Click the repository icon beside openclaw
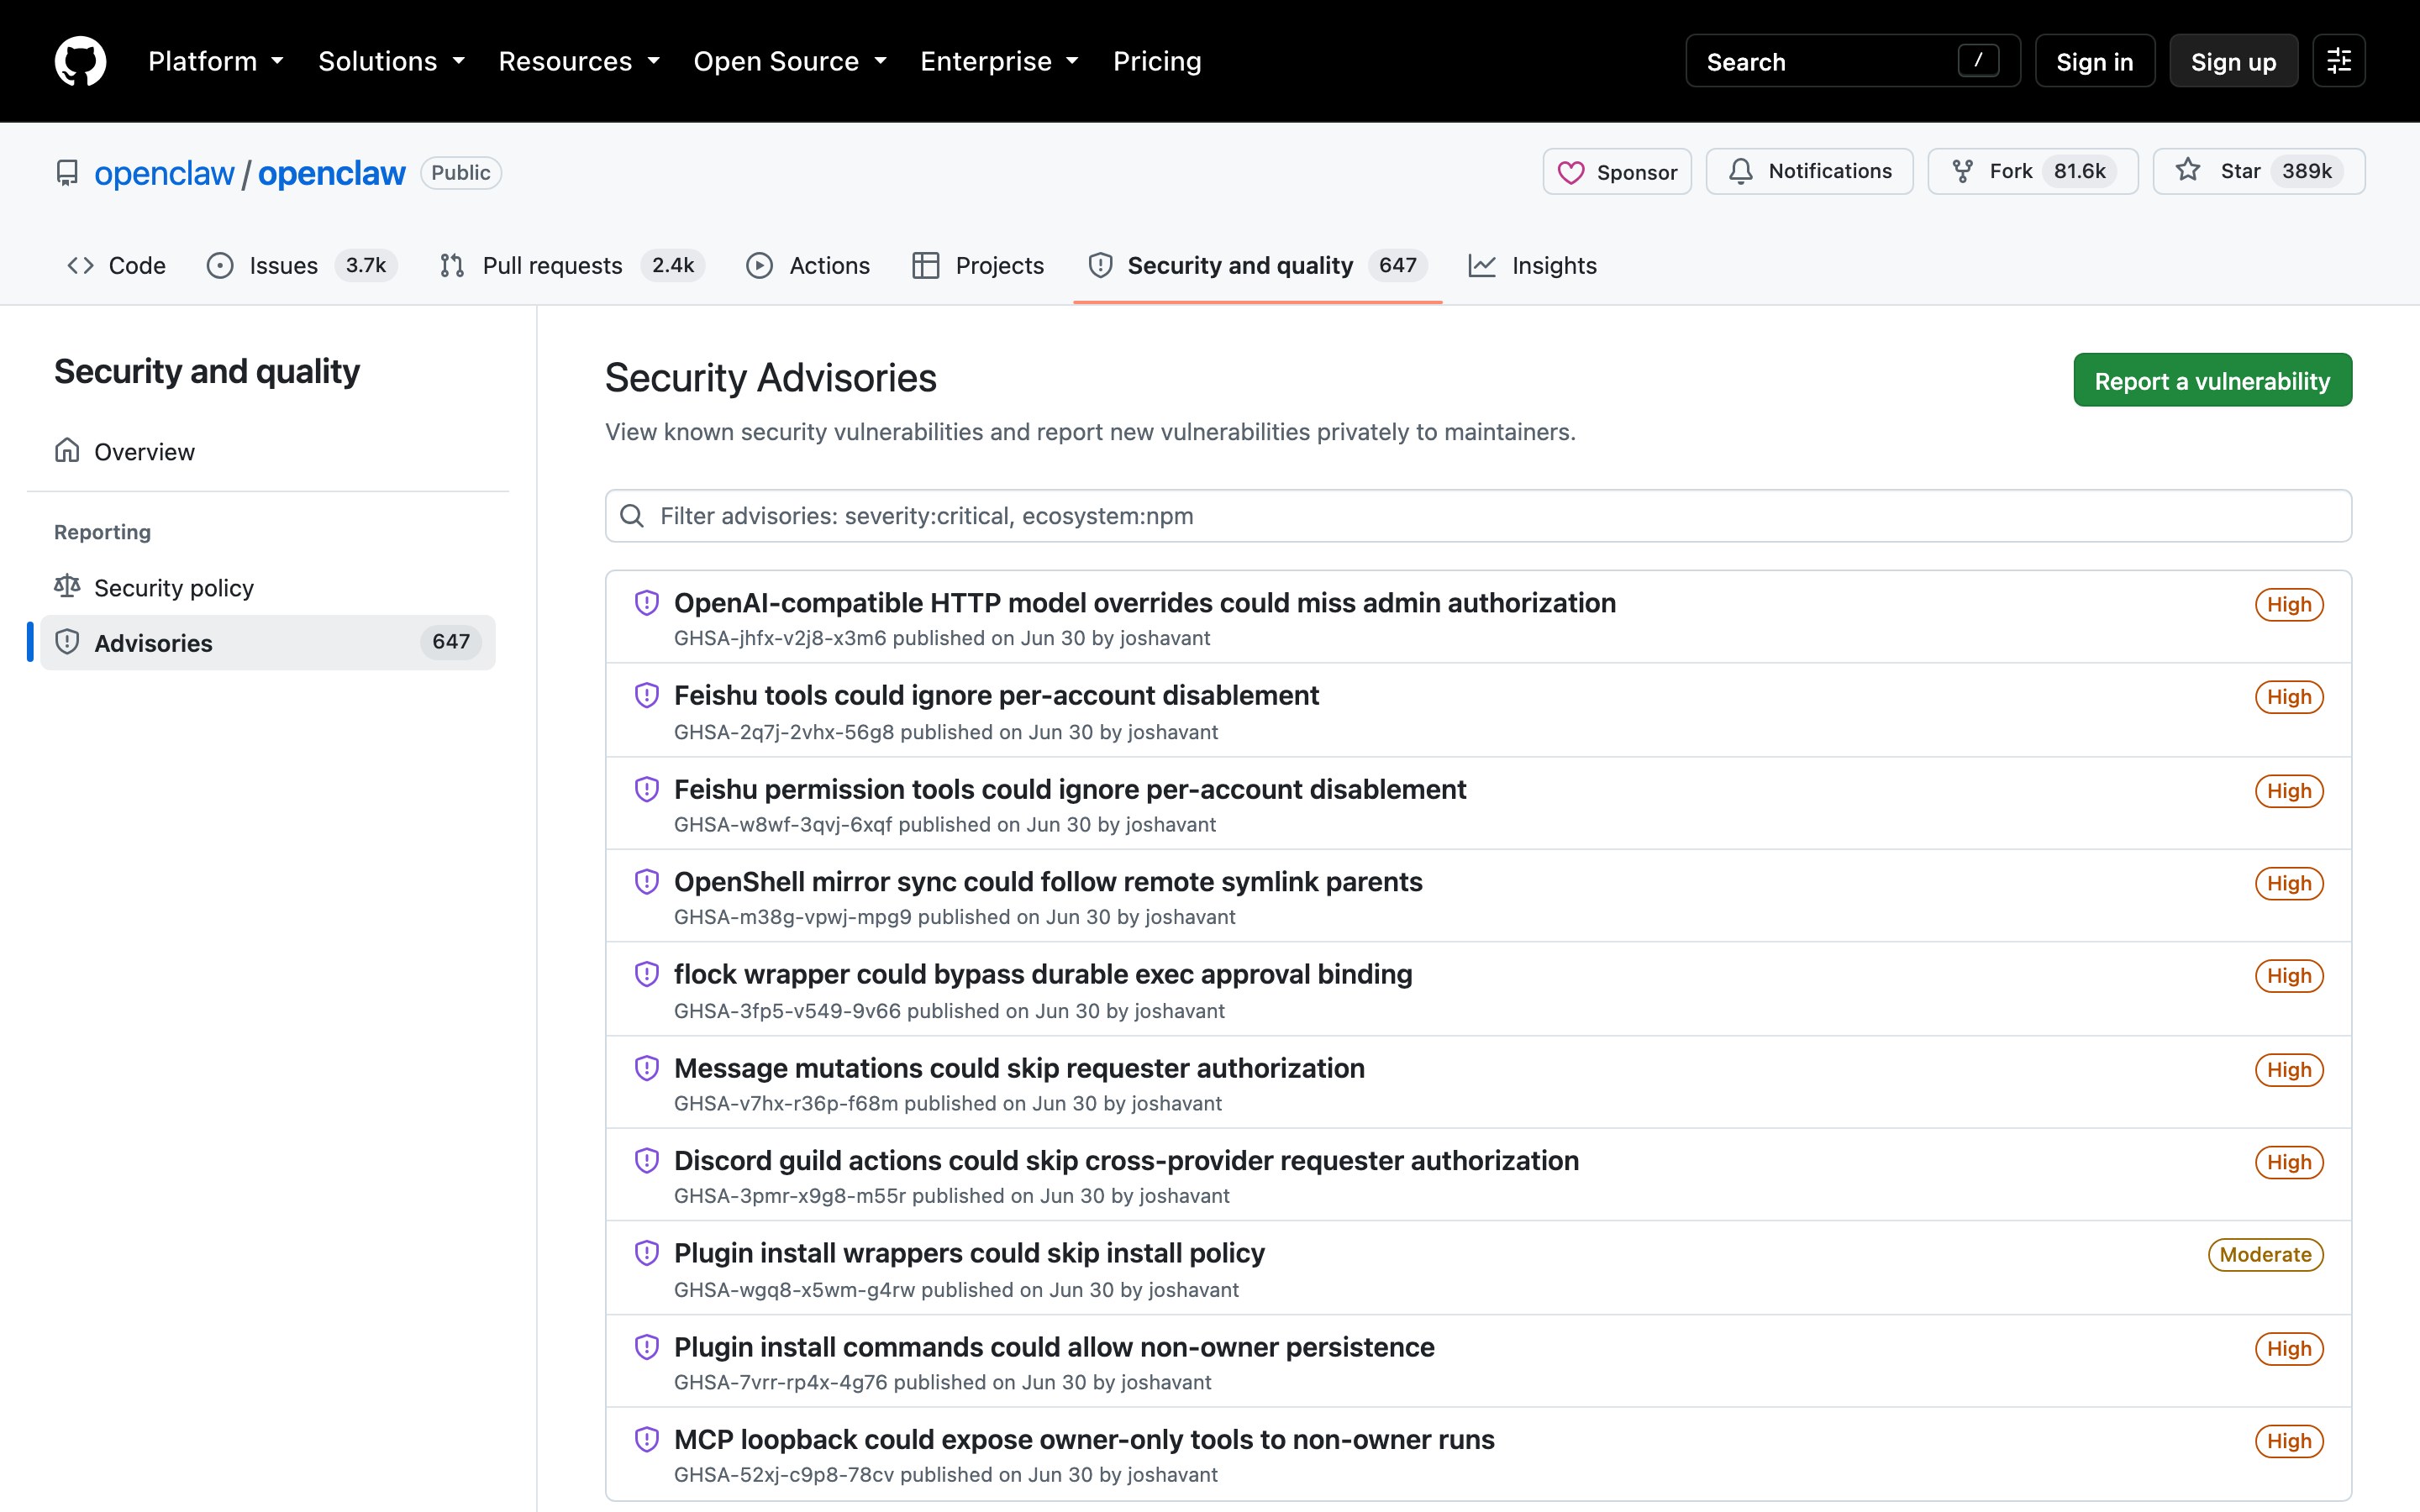 (x=67, y=173)
